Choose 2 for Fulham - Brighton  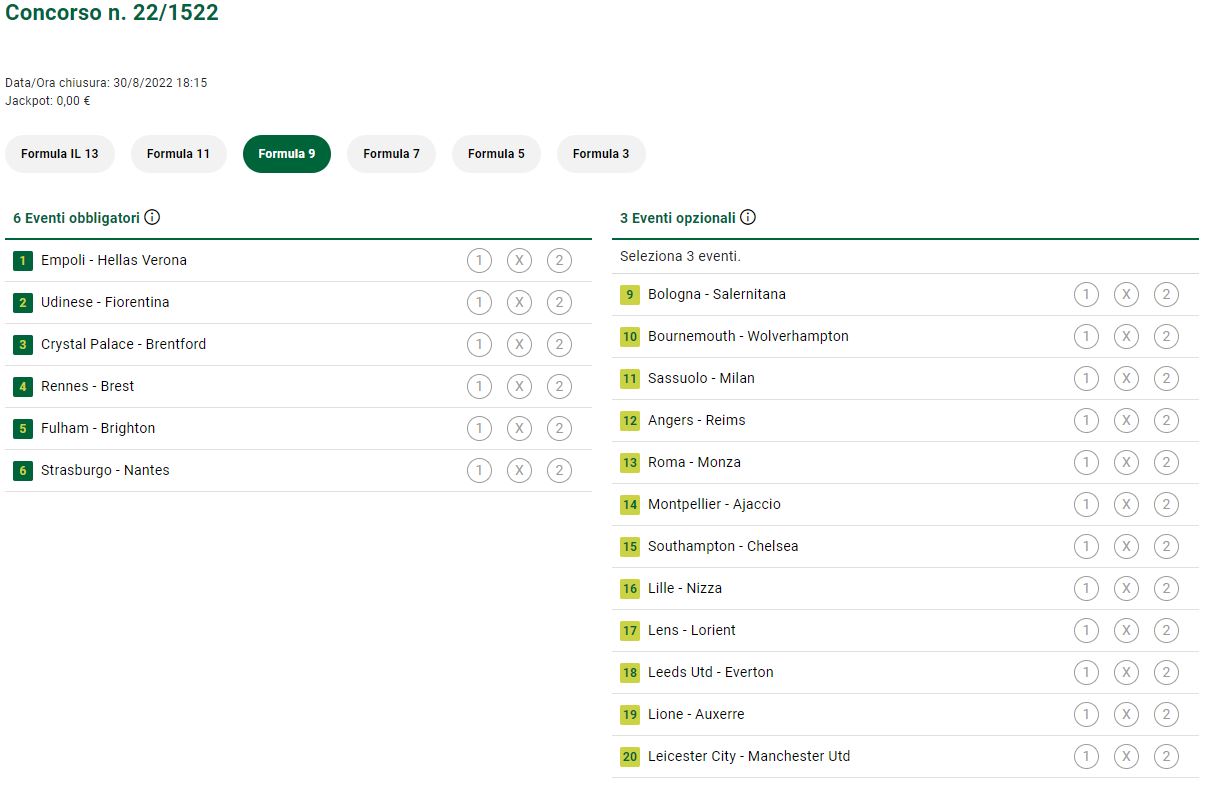559,429
